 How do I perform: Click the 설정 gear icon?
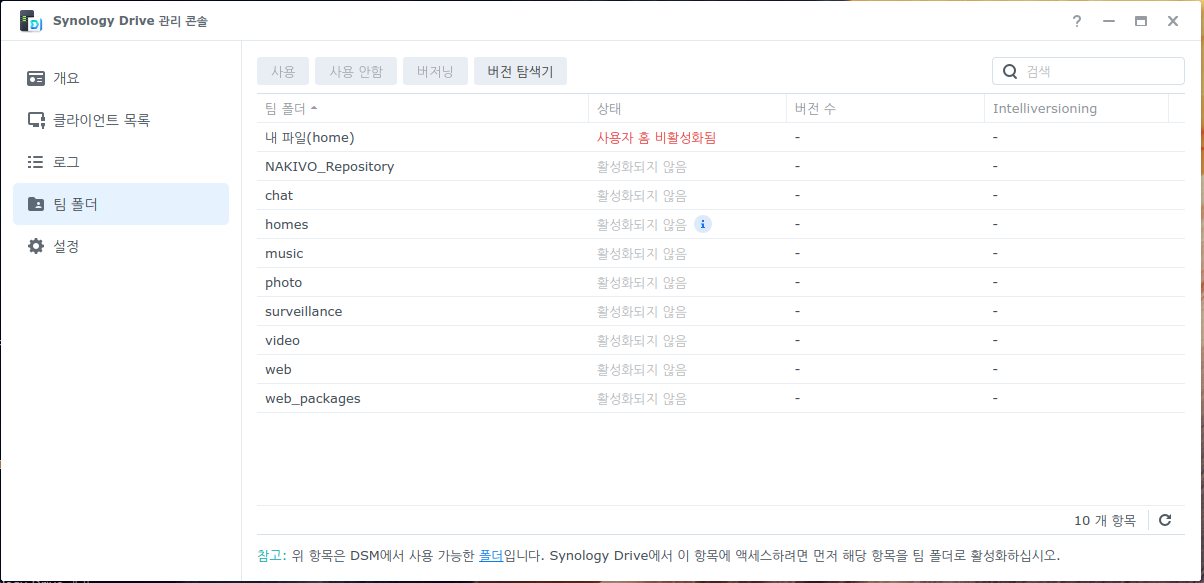[36, 246]
